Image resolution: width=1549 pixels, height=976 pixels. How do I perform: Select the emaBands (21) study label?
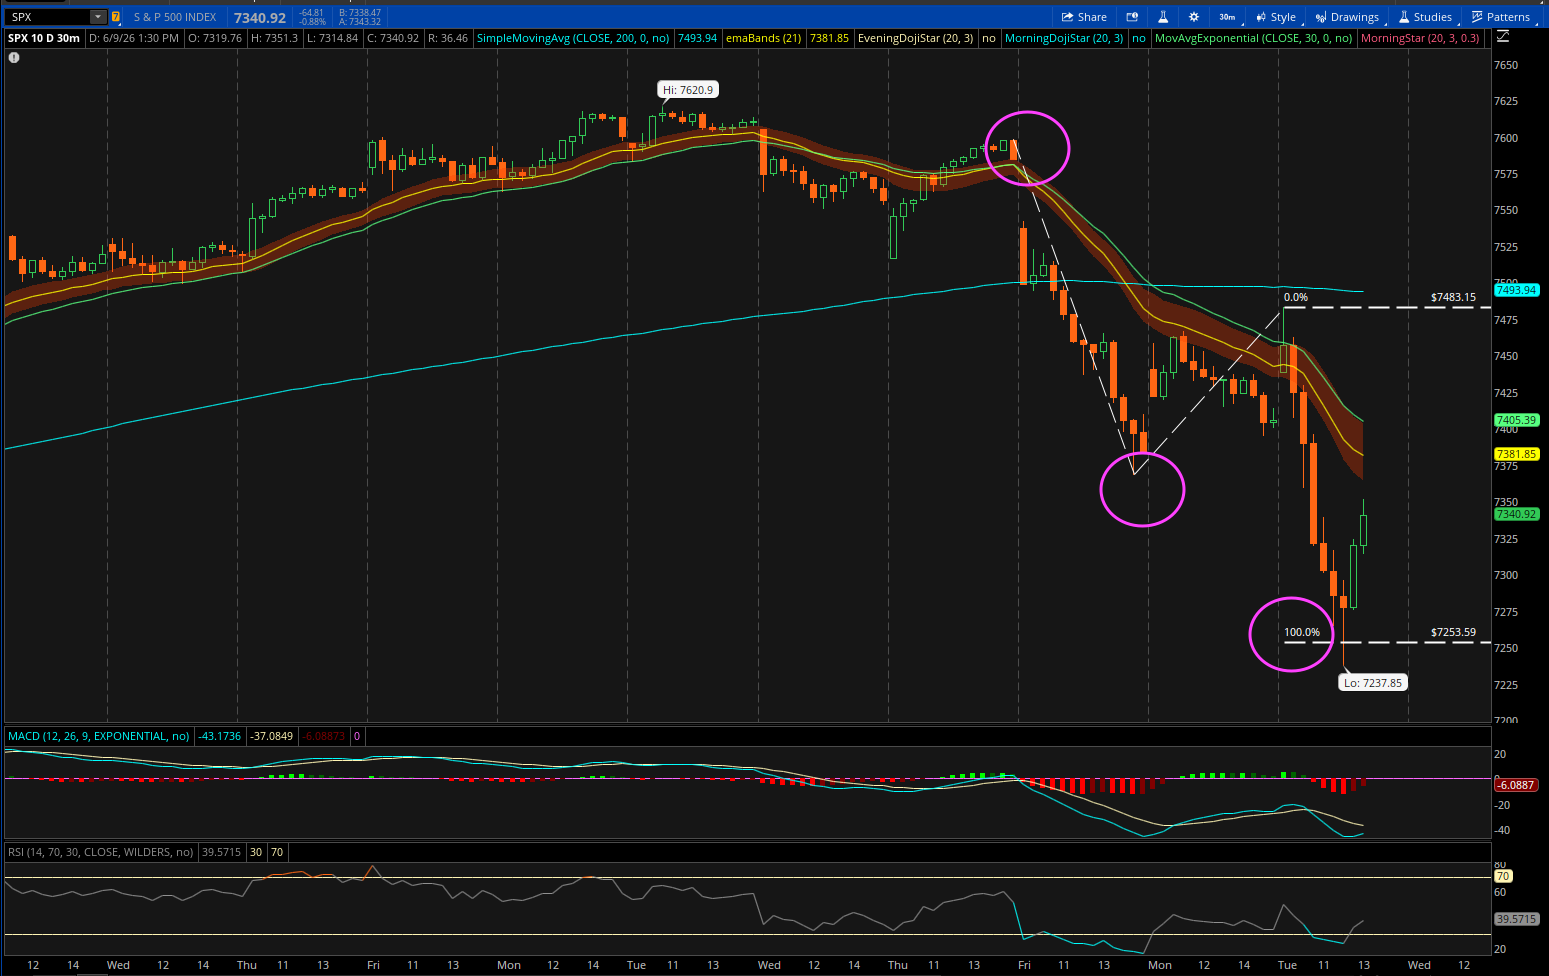763,38
